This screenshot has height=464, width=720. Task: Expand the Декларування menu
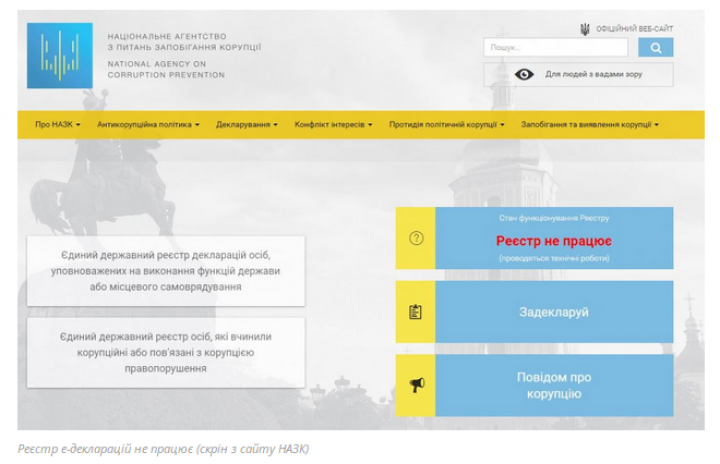click(247, 125)
